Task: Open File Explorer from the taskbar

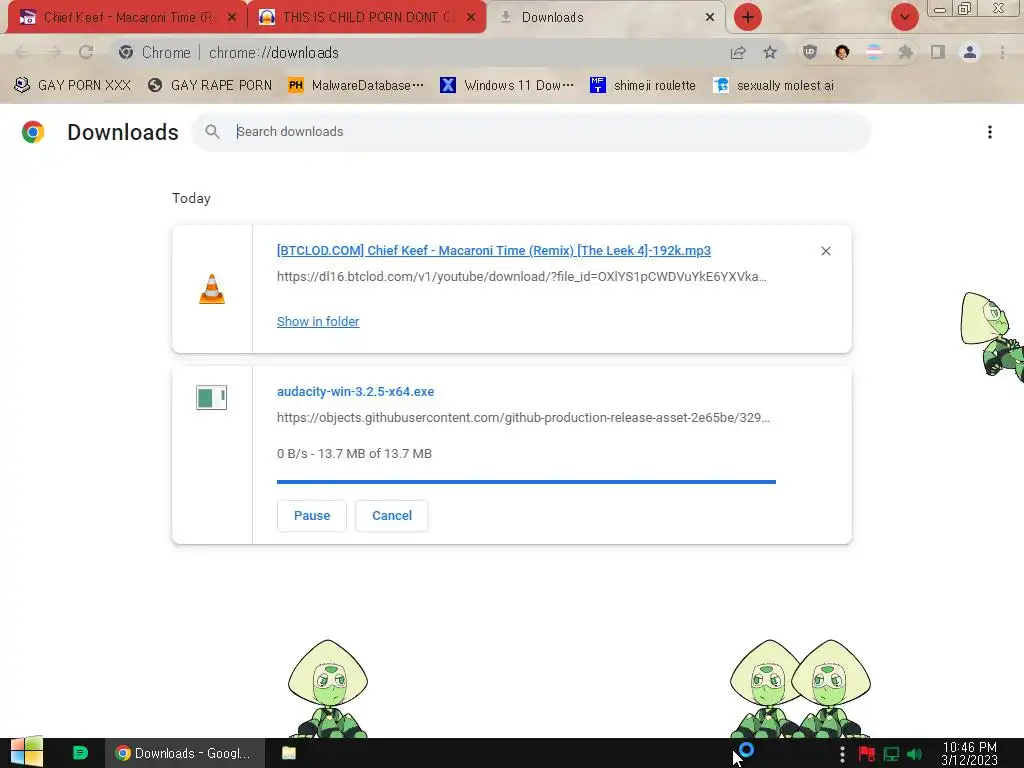Action: pyautogui.click(x=289, y=753)
